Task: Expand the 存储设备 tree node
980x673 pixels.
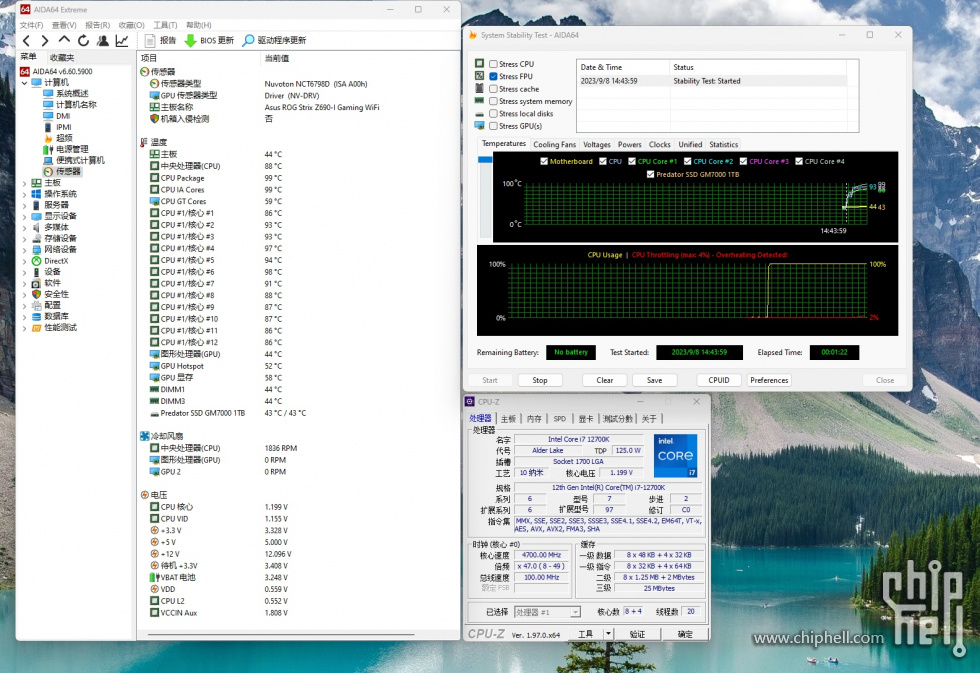Action: (24, 239)
